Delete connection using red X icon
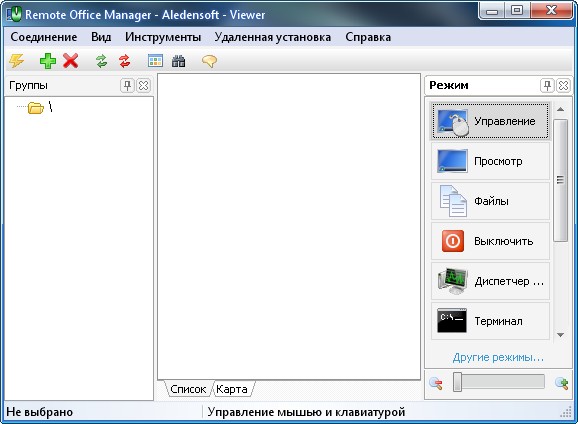The height and width of the screenshot is (424, 578). (70, 61)
